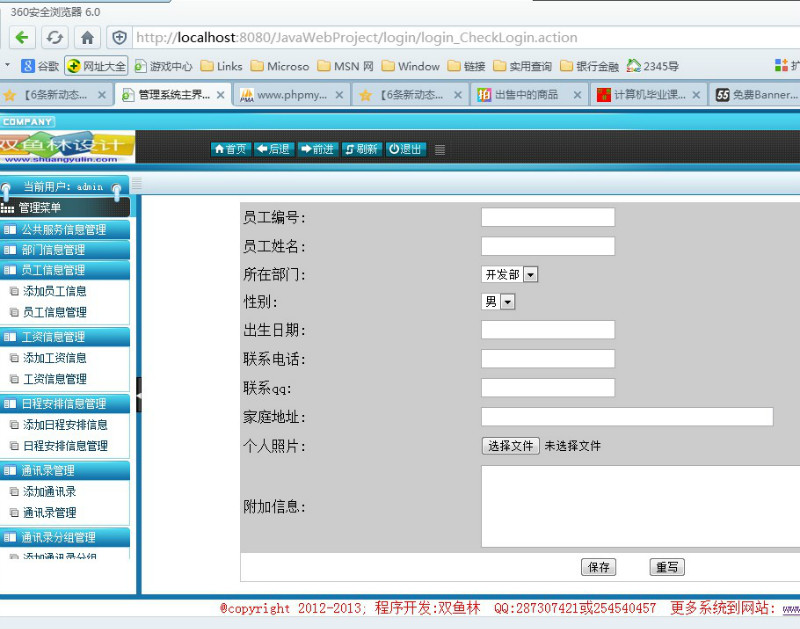The width and height of the screenshot is (800, 629).
Task: Click the 选择文件 upload button
Action: (510, 446)
